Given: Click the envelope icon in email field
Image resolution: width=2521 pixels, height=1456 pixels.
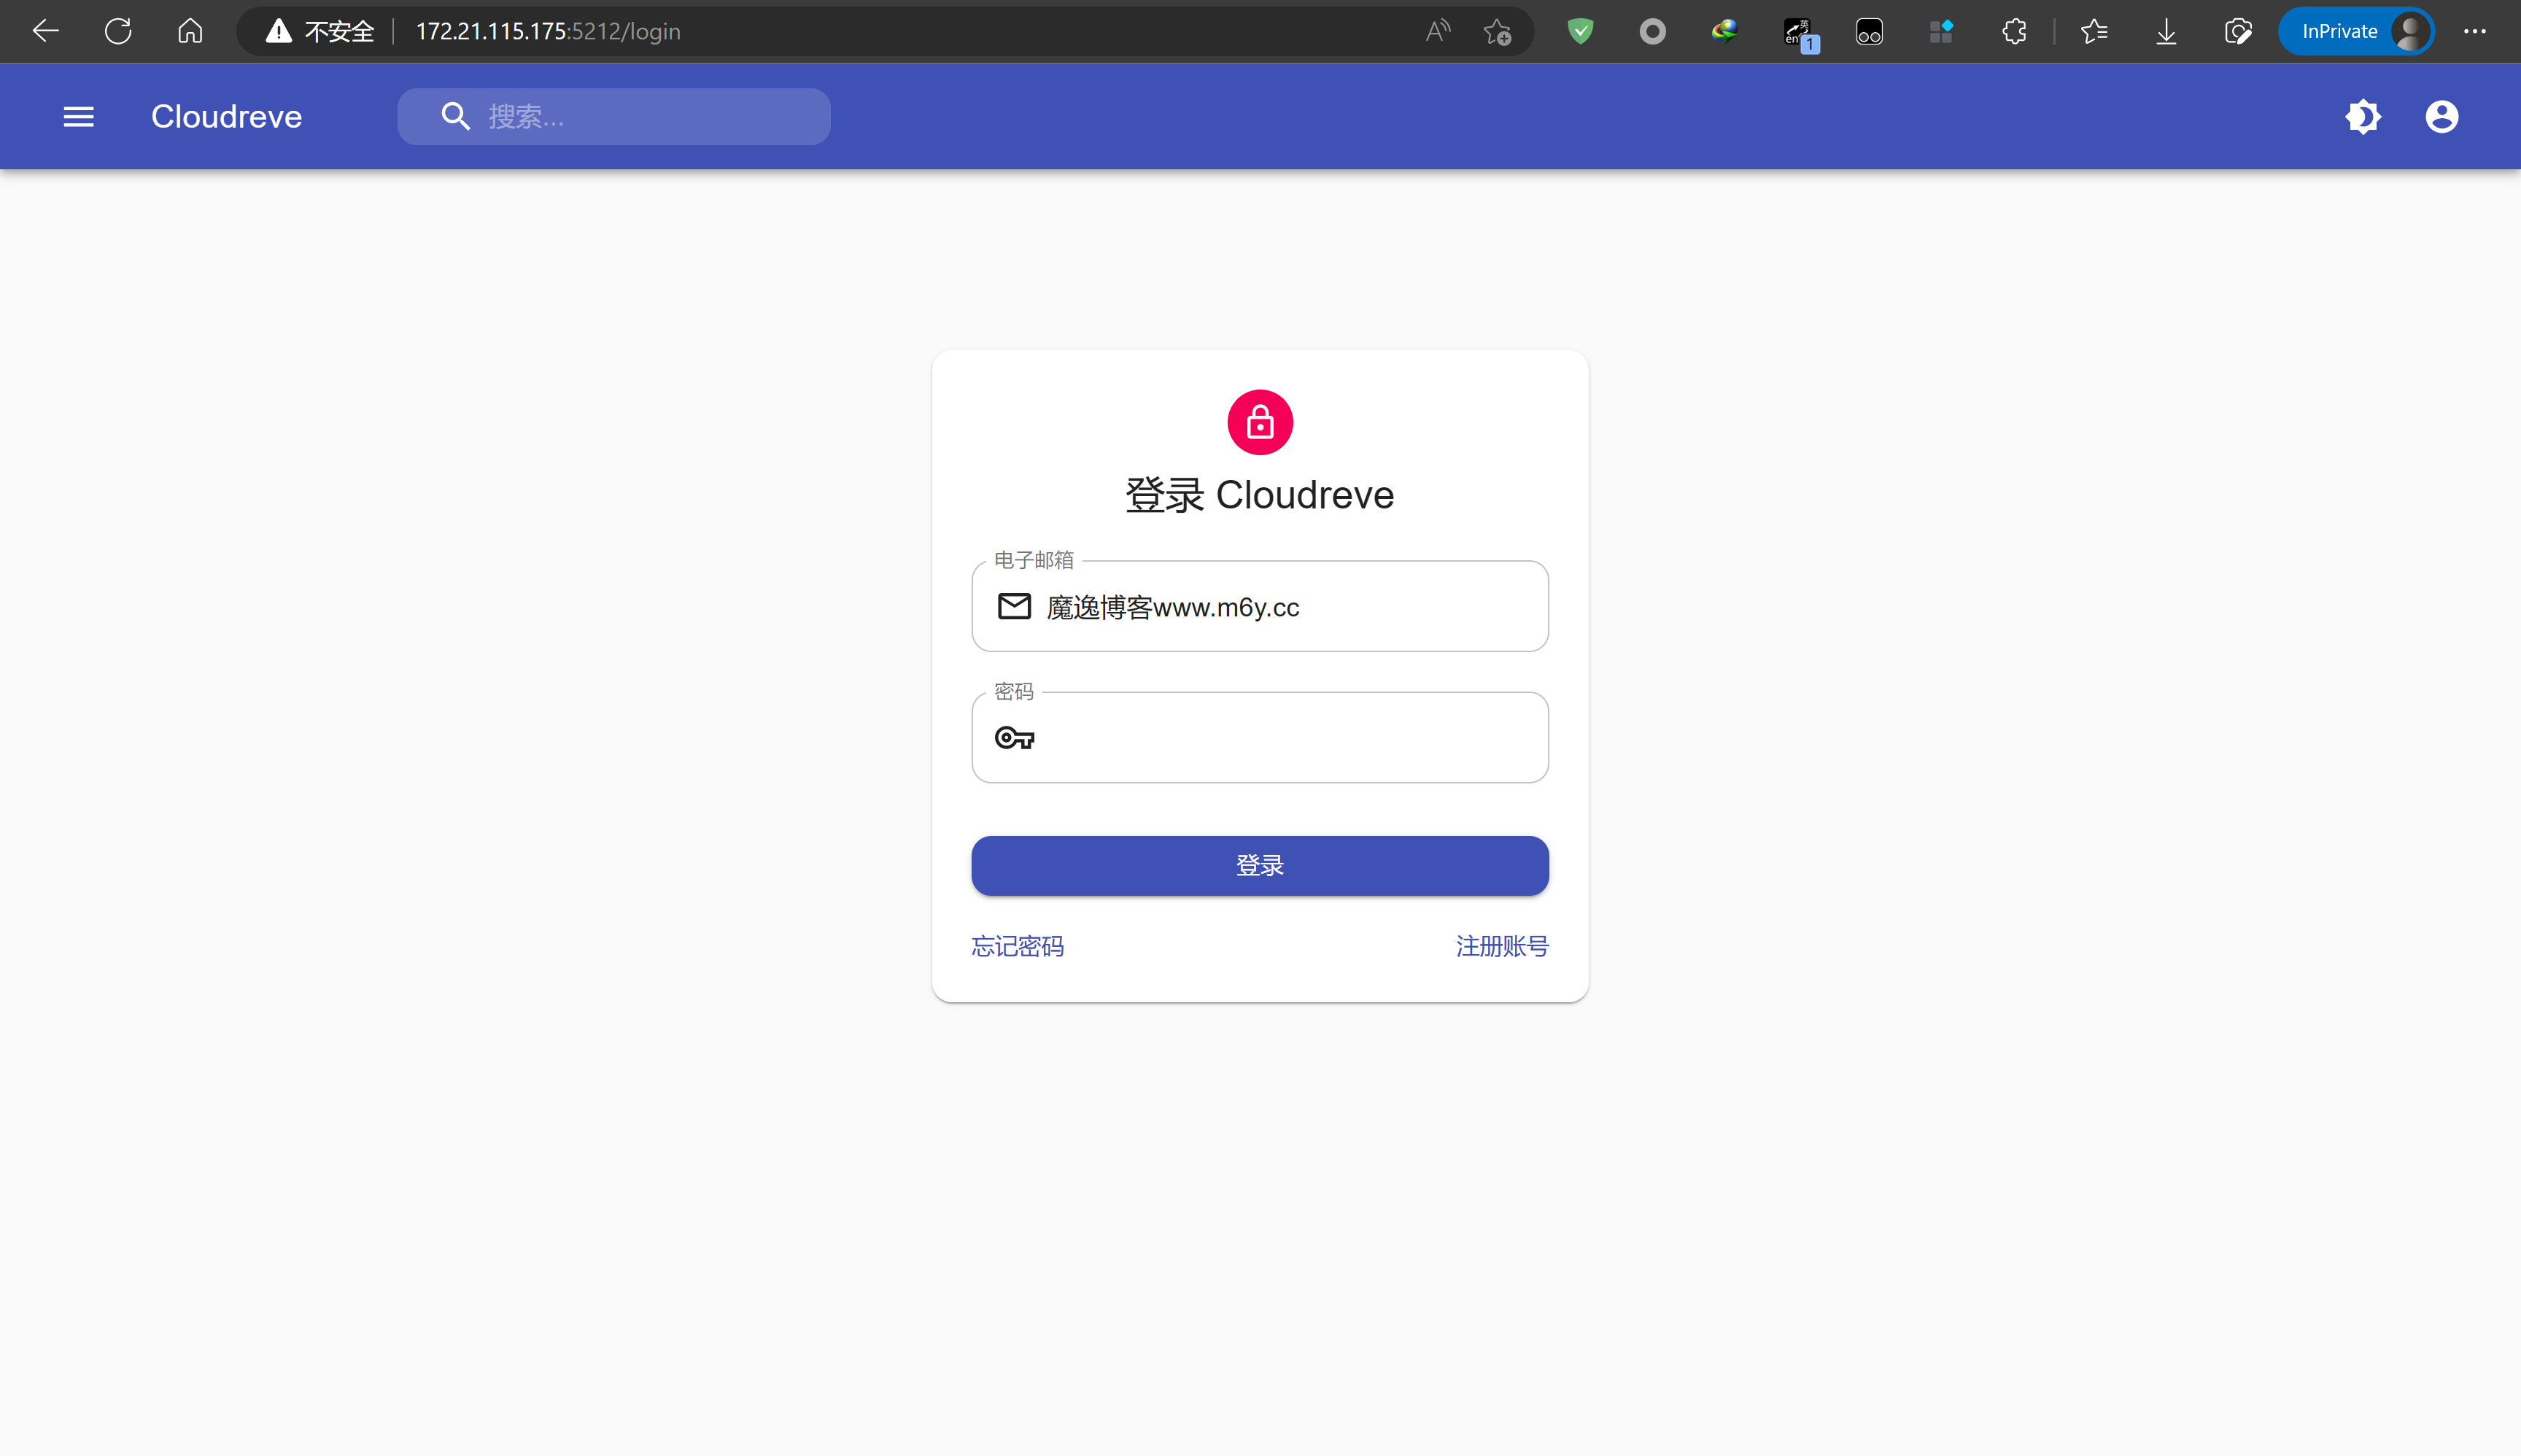Looking at the screenshot, I should (1014, 606).
